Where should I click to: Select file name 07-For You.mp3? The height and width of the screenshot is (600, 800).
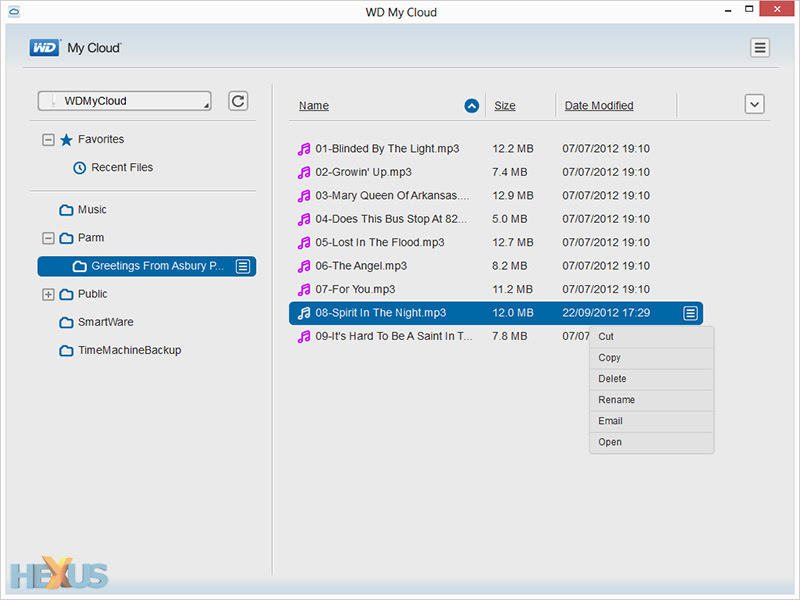355,290
